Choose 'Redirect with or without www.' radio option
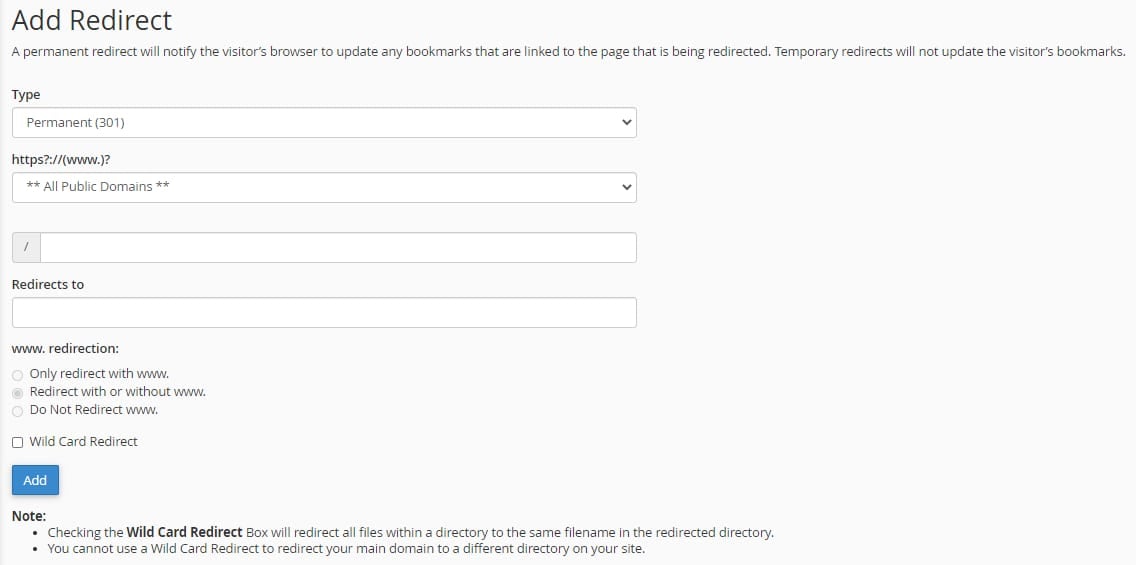 tap(18, 392)
